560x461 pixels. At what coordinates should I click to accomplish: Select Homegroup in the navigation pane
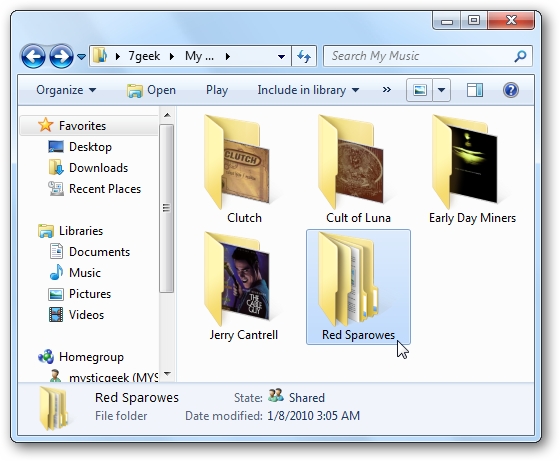[x=81, y=357]
